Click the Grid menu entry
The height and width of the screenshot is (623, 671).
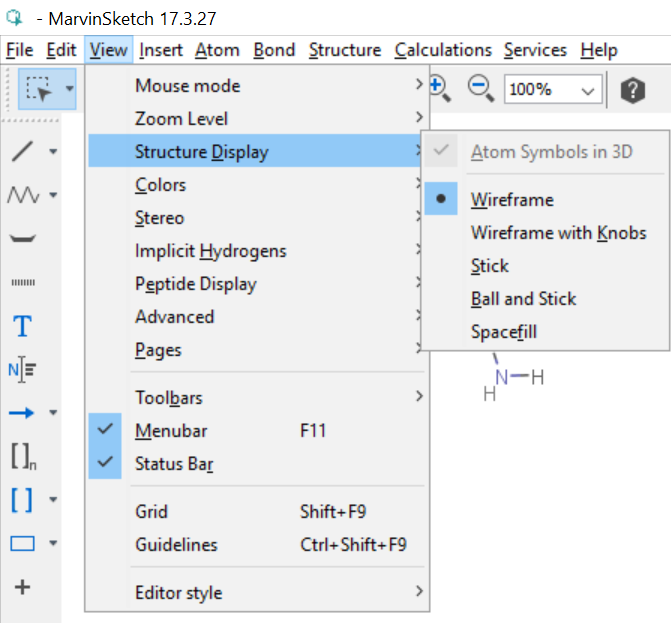tap(152, 512)
